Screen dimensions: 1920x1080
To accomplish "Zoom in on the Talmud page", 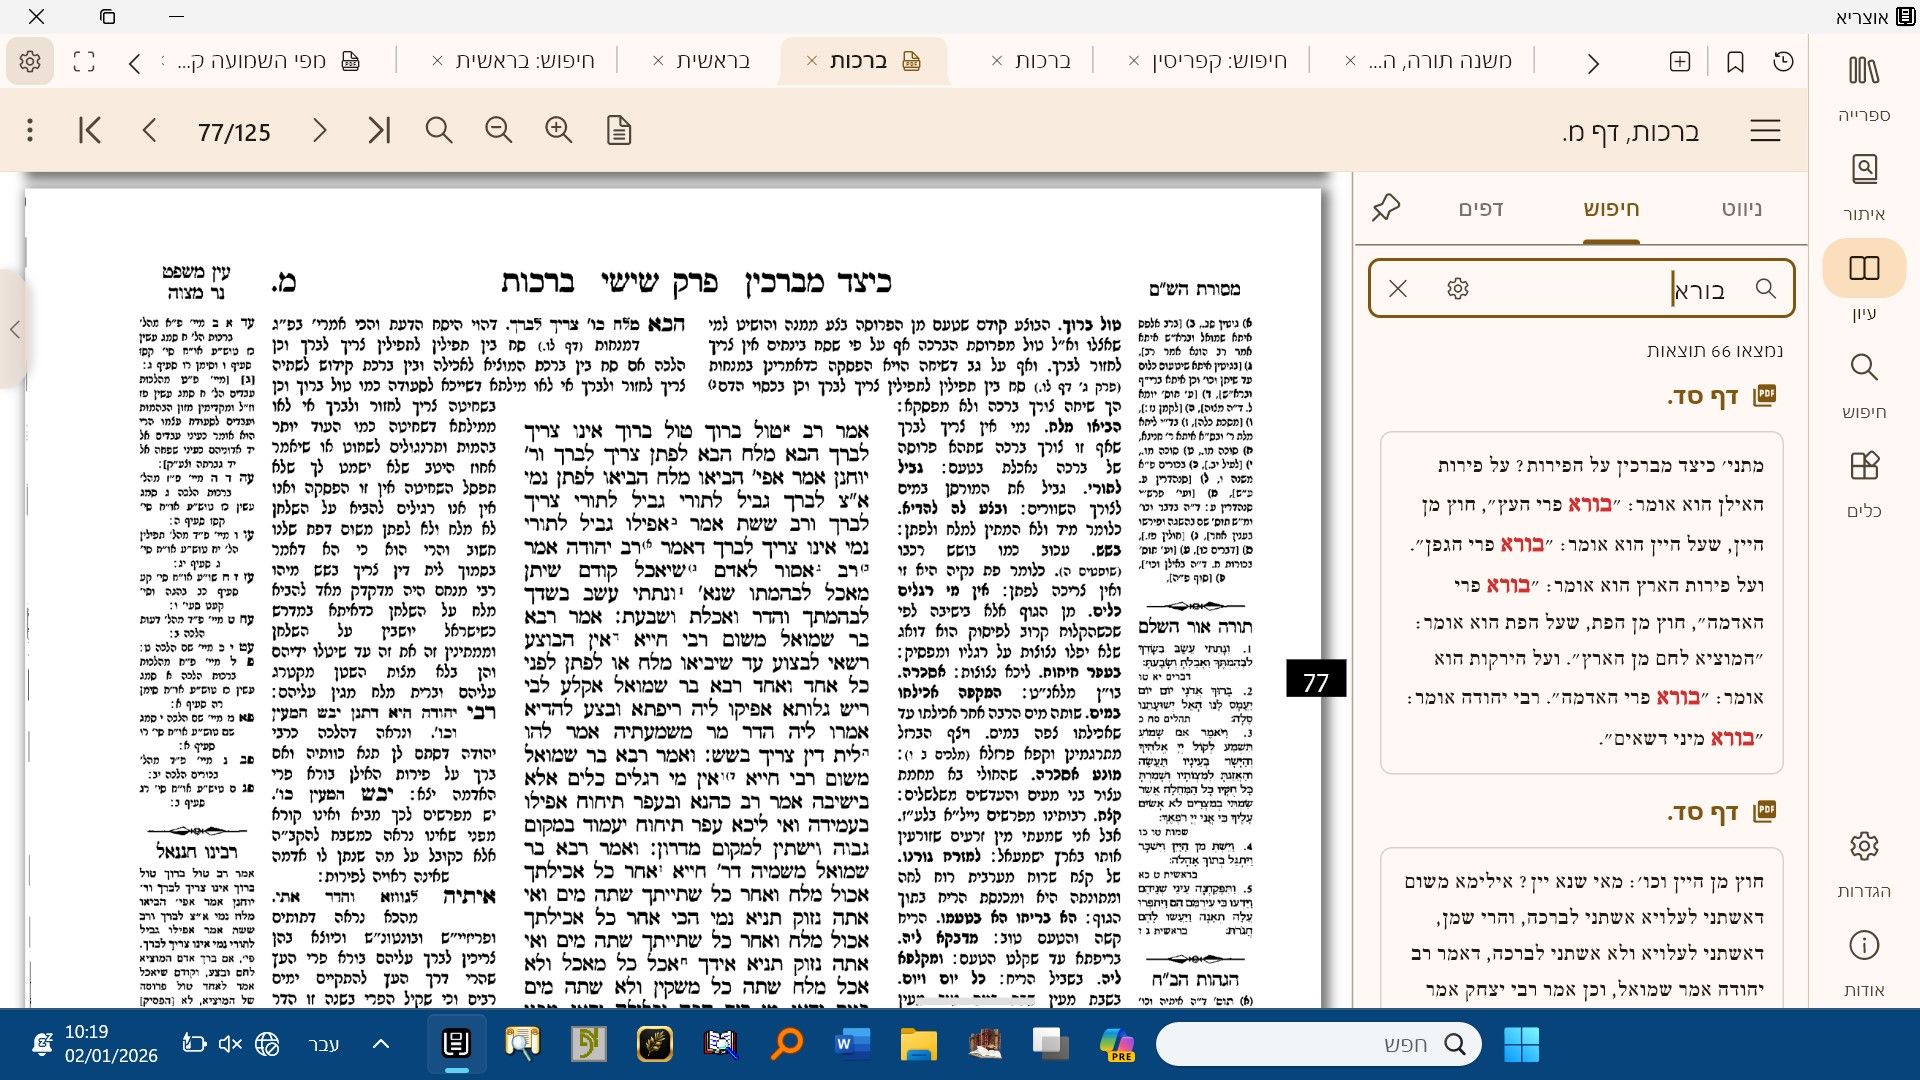I will click(558, 130).
